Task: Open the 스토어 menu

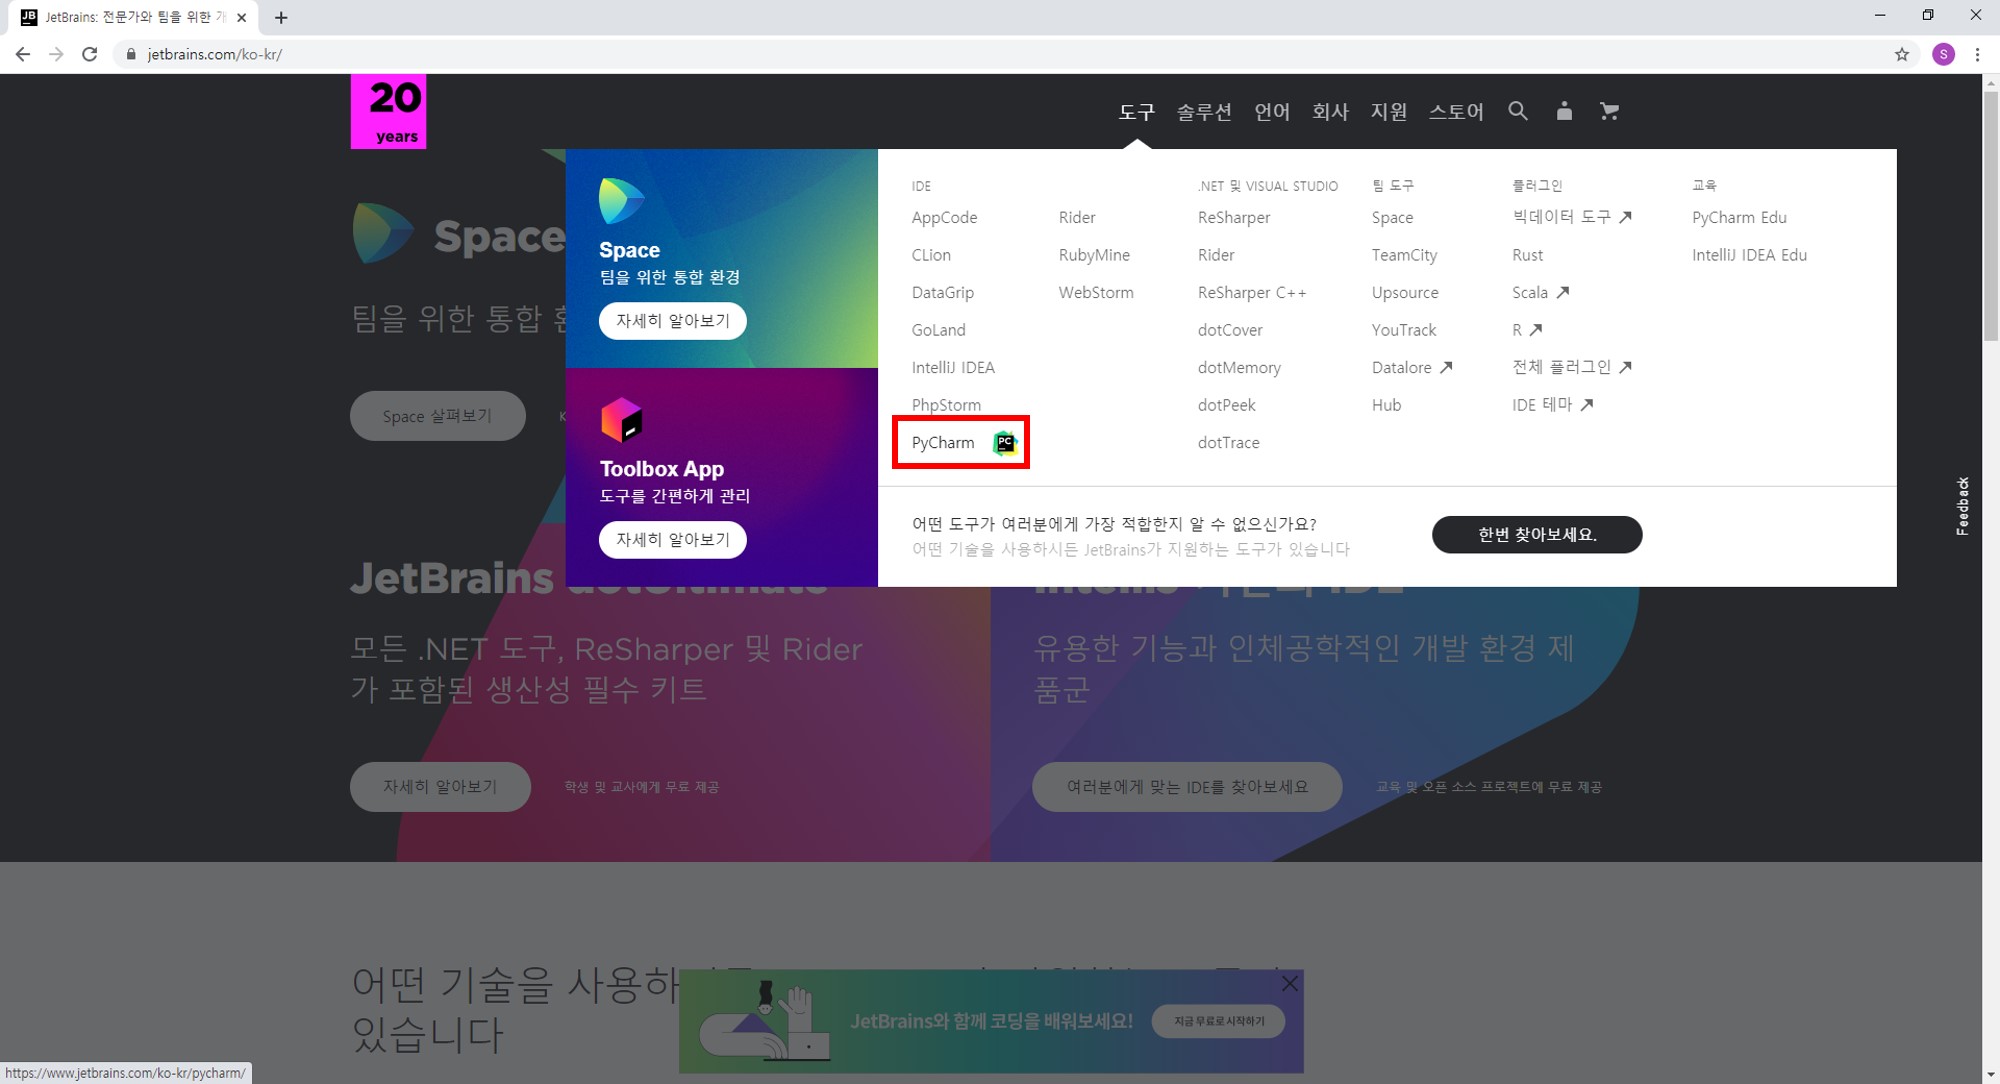Action: (x=1456, y=112)
